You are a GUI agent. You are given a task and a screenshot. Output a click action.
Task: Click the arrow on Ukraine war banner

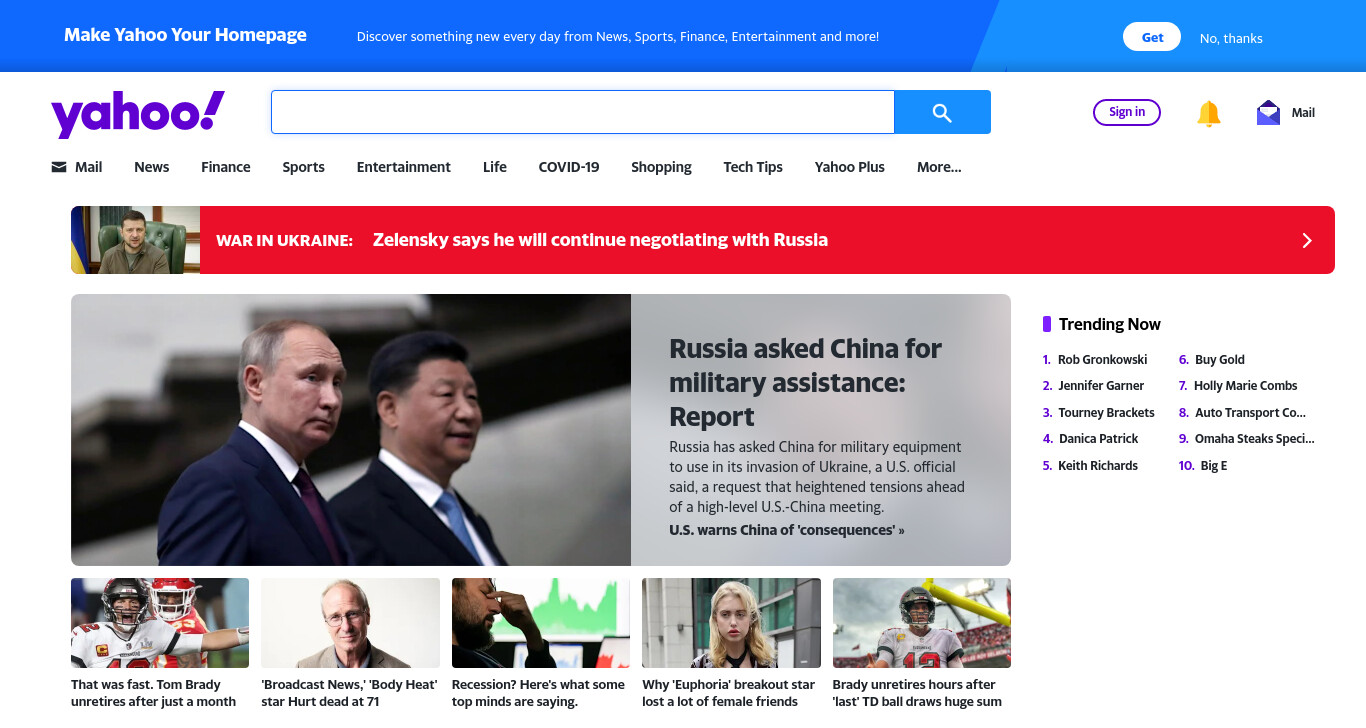click(1306, 240)
